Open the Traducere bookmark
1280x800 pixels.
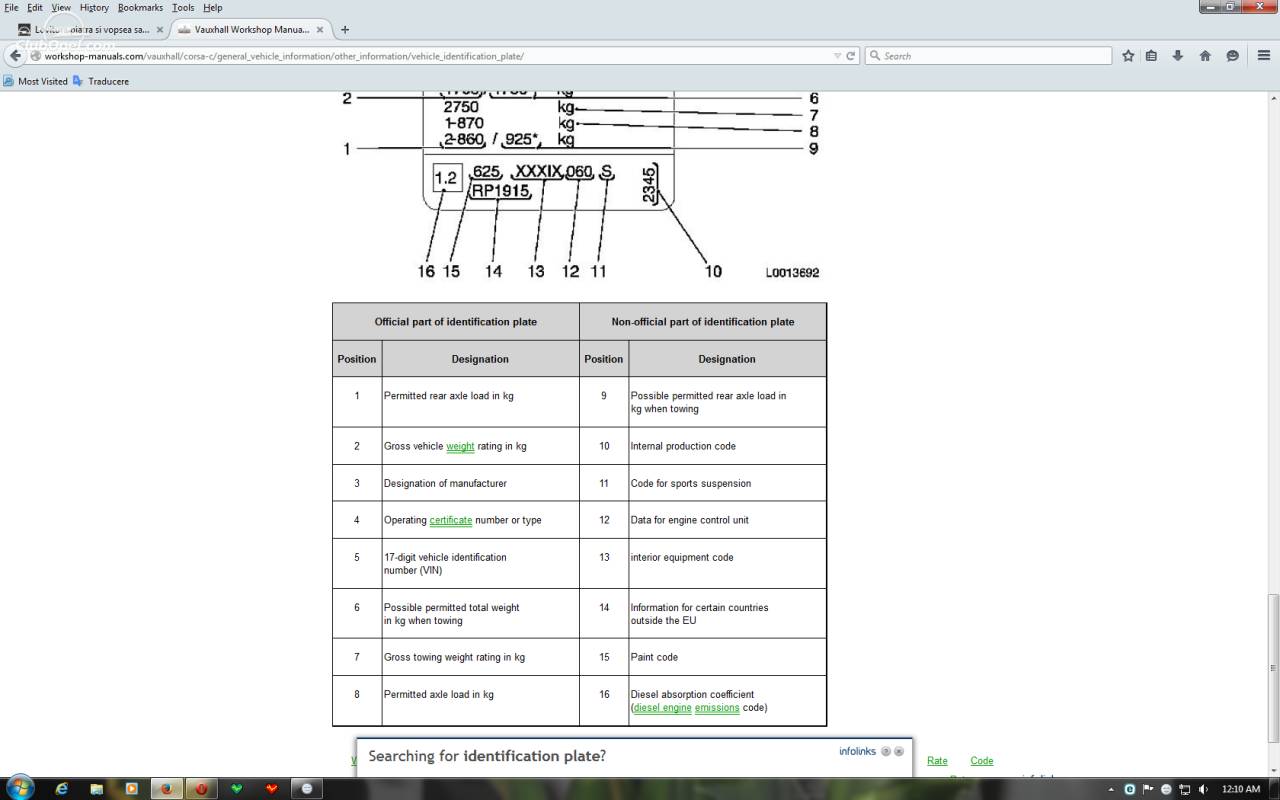click(x=101, y=81)
